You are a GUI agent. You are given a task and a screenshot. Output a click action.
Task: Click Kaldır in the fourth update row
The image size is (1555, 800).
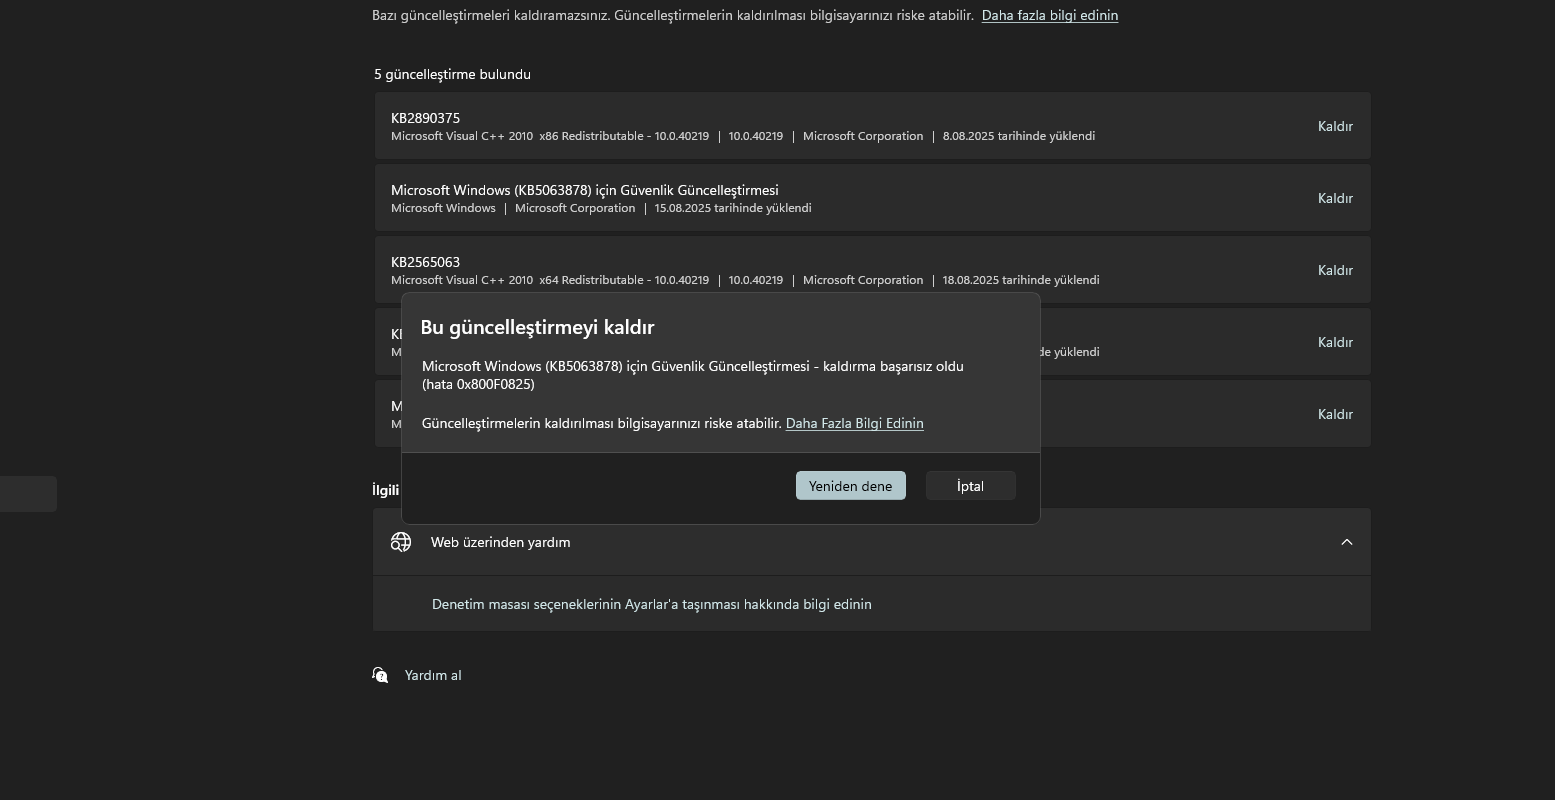pos(1335,342)
